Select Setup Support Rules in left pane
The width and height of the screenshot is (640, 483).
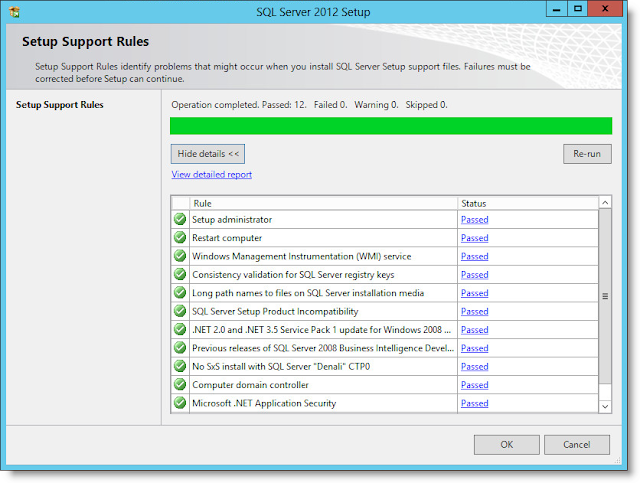coord(60,105)
